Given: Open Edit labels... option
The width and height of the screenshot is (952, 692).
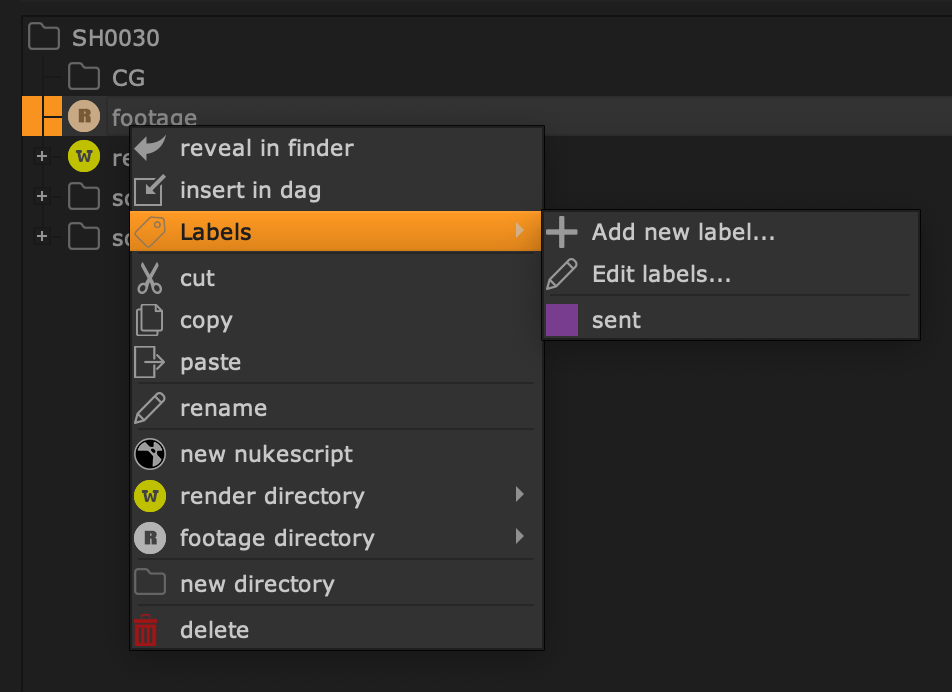Looking at the screenshot, I should tap(661, 274).
